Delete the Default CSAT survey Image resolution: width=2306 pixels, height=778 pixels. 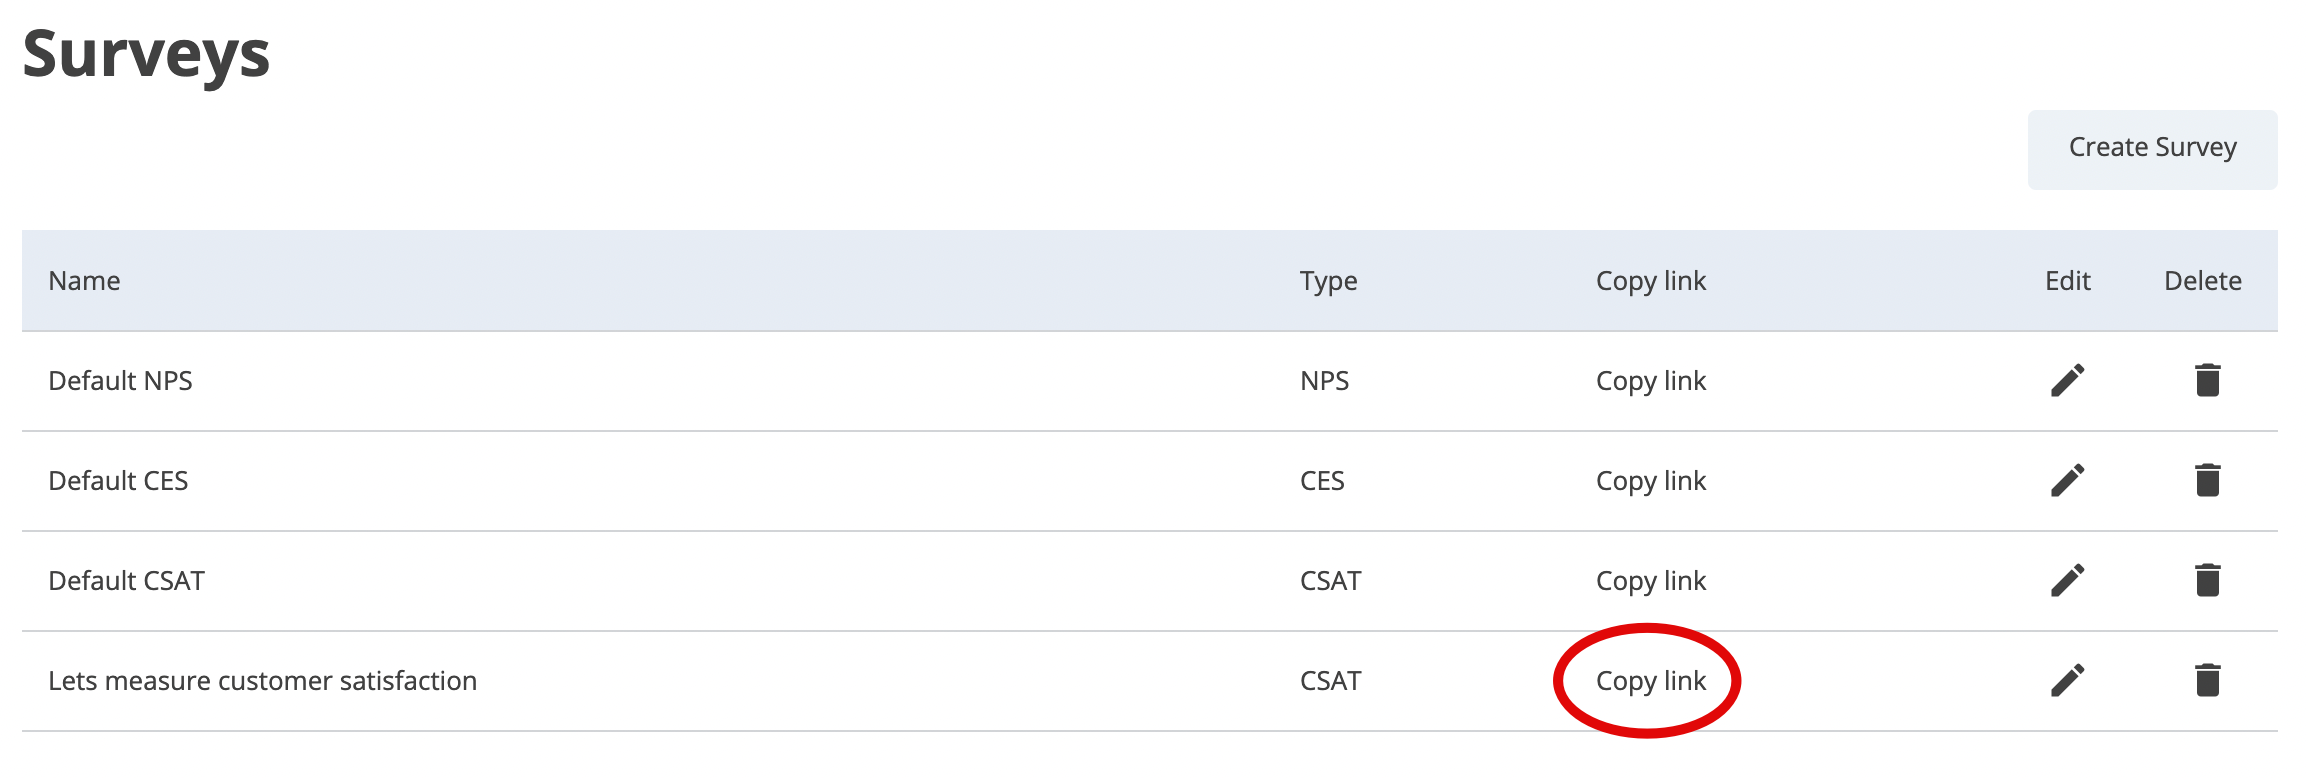(x=2207, y=580)
